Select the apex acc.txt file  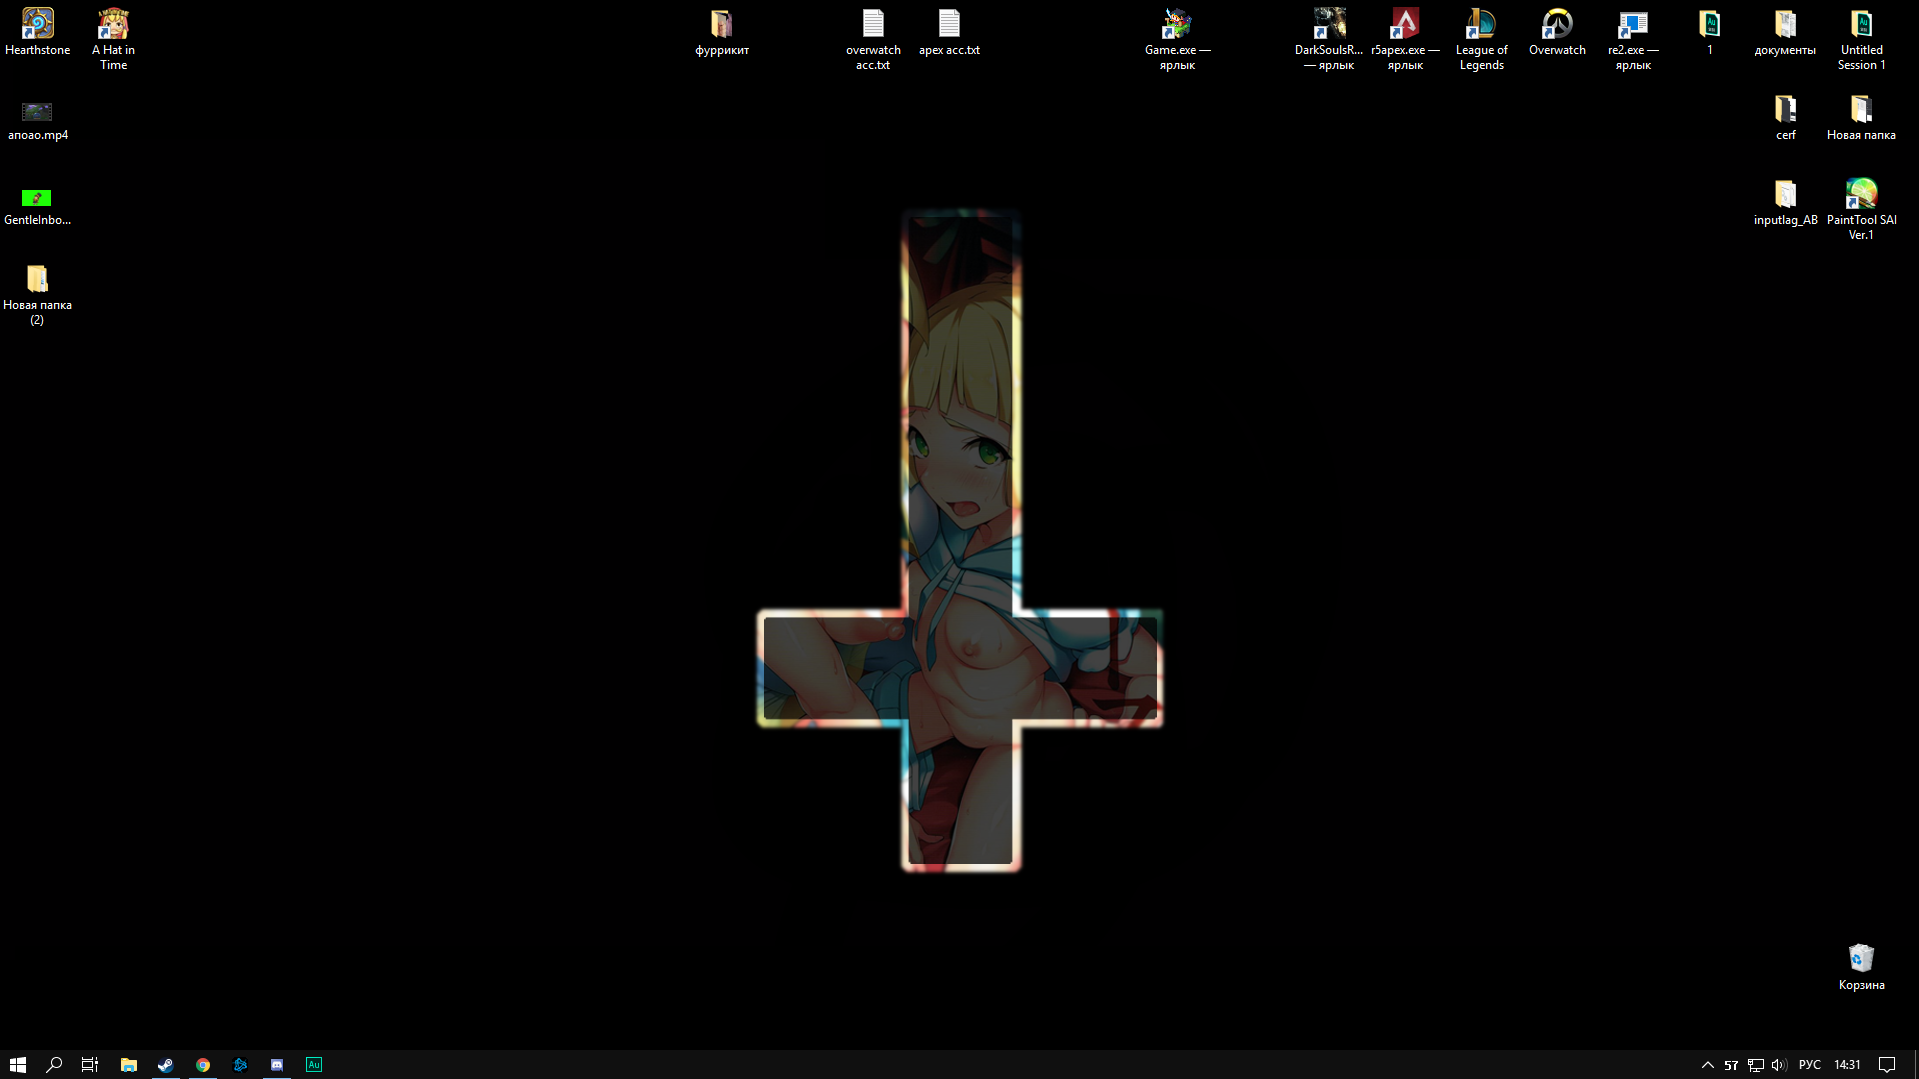click(x=949, y=32)
